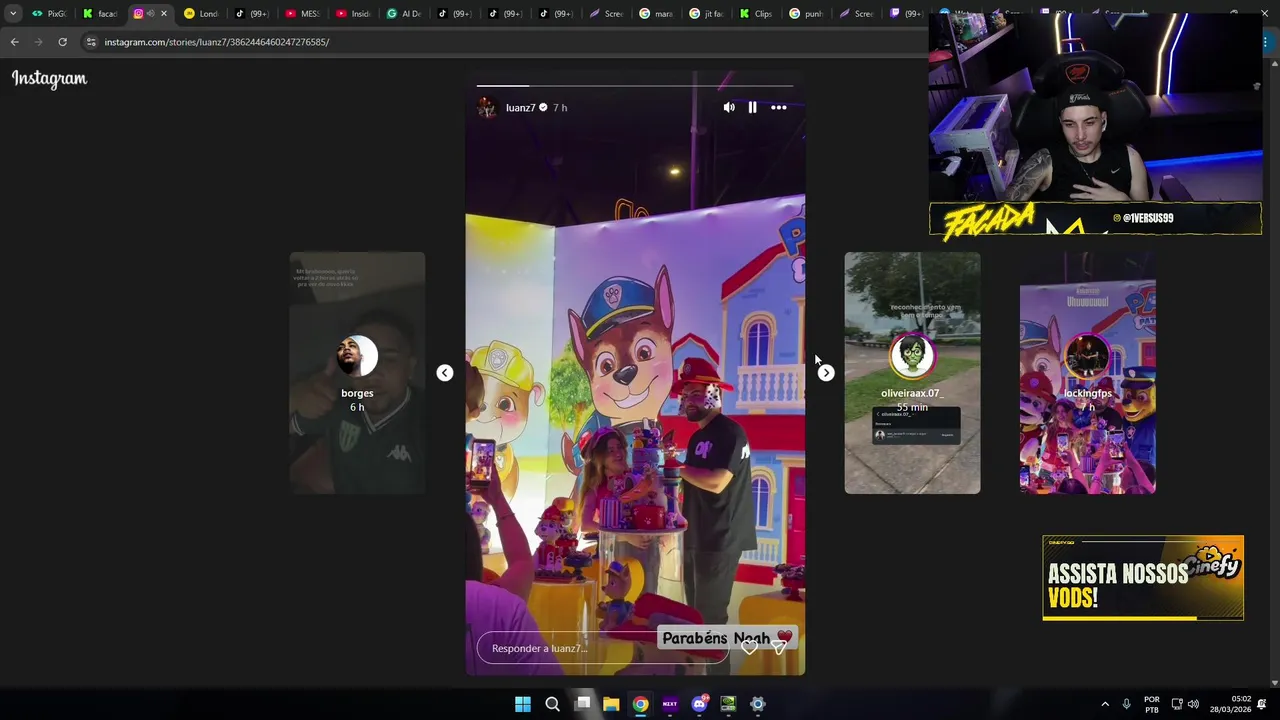Open the volume control in the system tray
Screen dimensions: 1280x720
pos(1193,704)
